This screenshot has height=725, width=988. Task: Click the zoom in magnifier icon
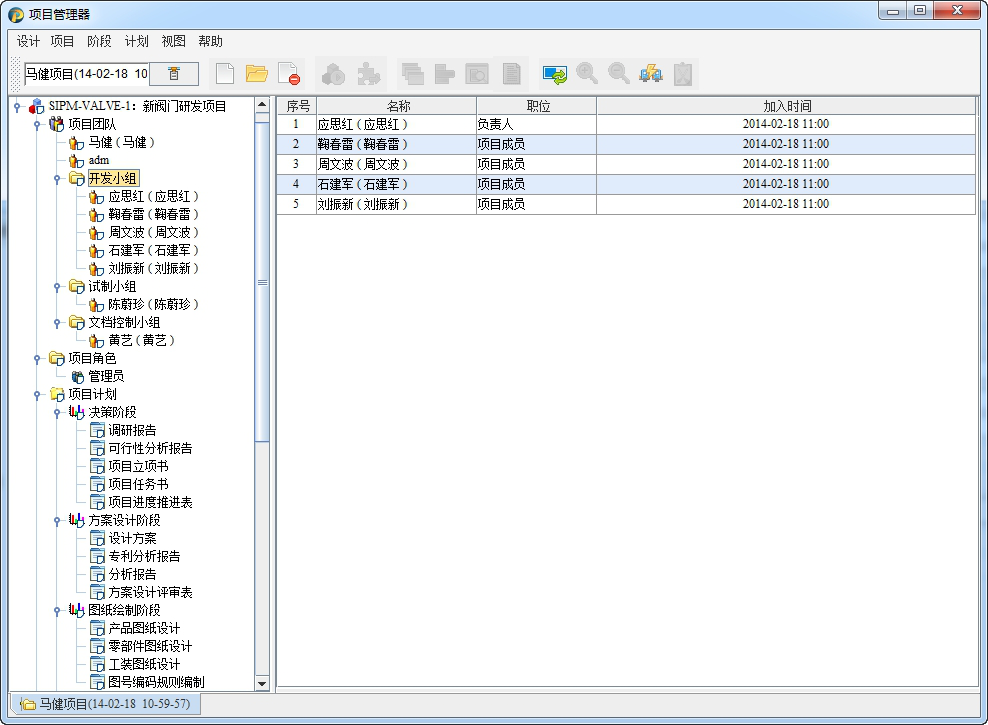587,74
